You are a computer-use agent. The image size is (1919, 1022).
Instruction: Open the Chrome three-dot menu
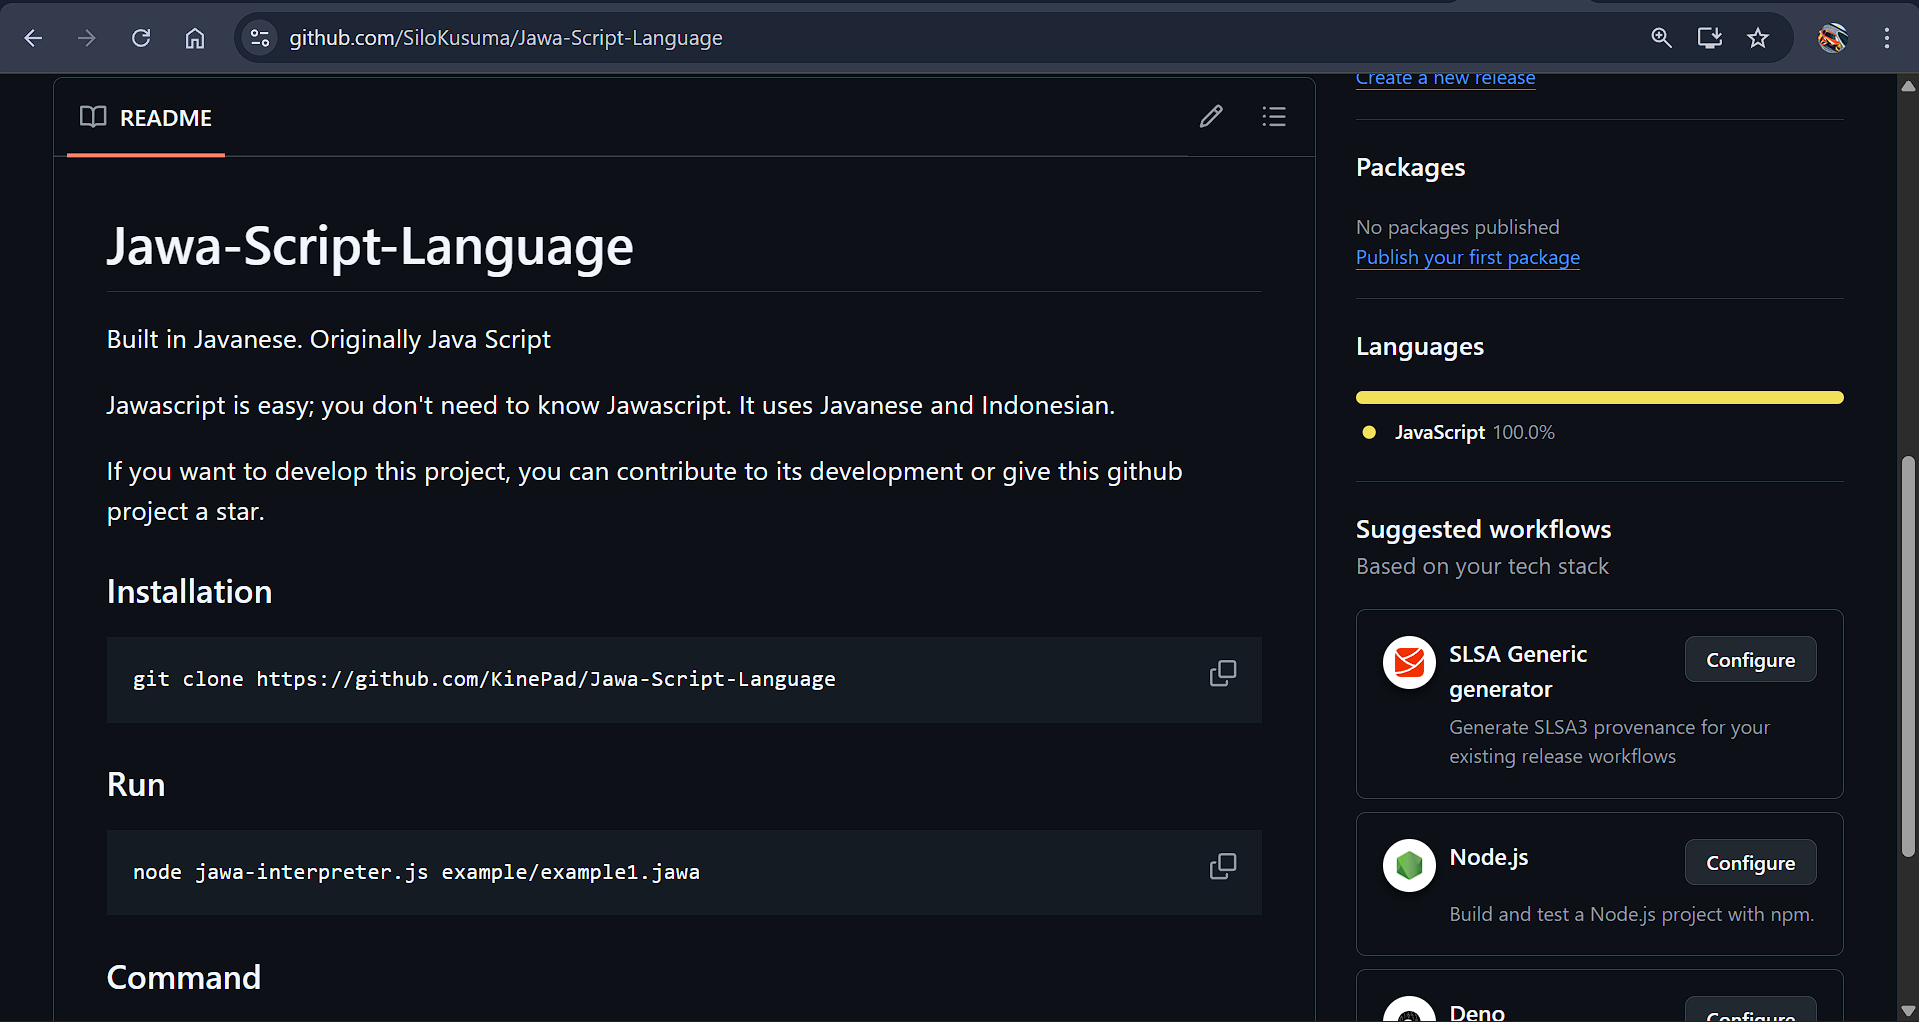(x=1886, y=38)
